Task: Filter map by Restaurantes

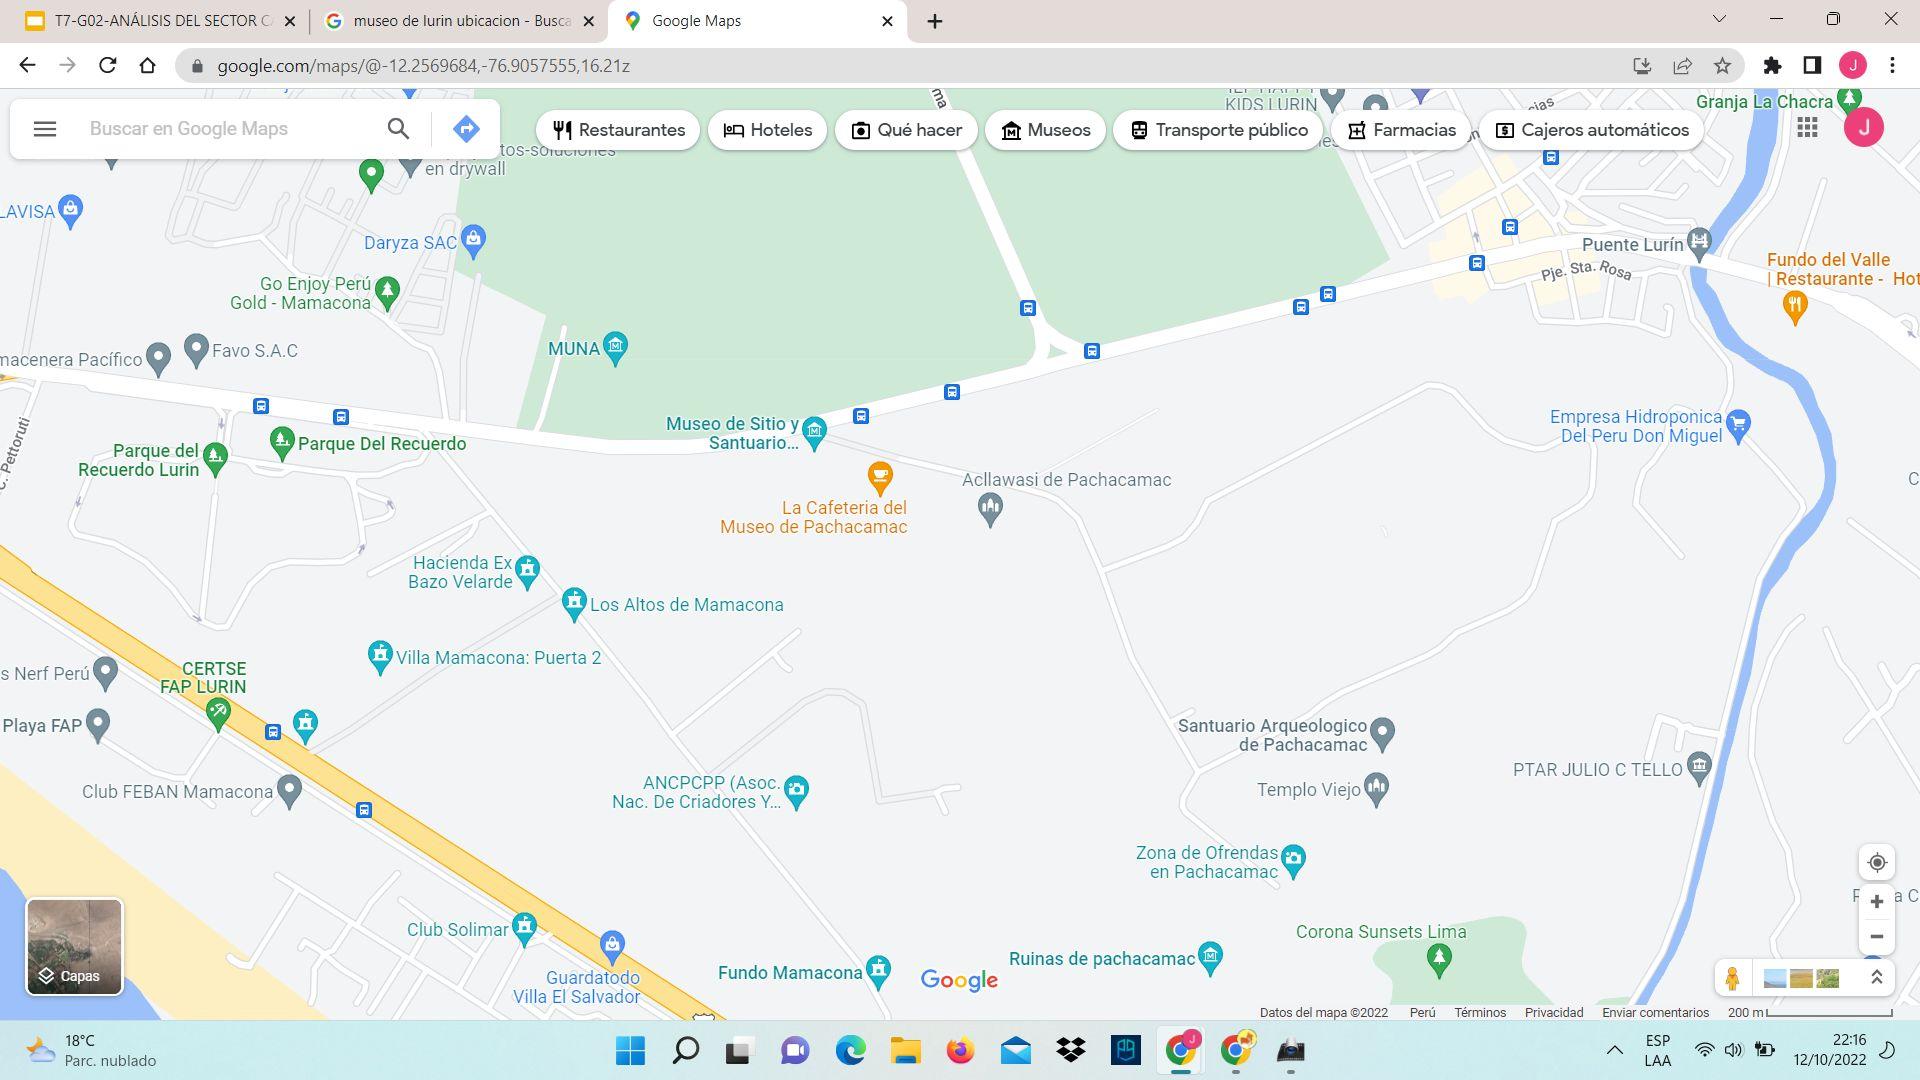Action: click(618, 130)
